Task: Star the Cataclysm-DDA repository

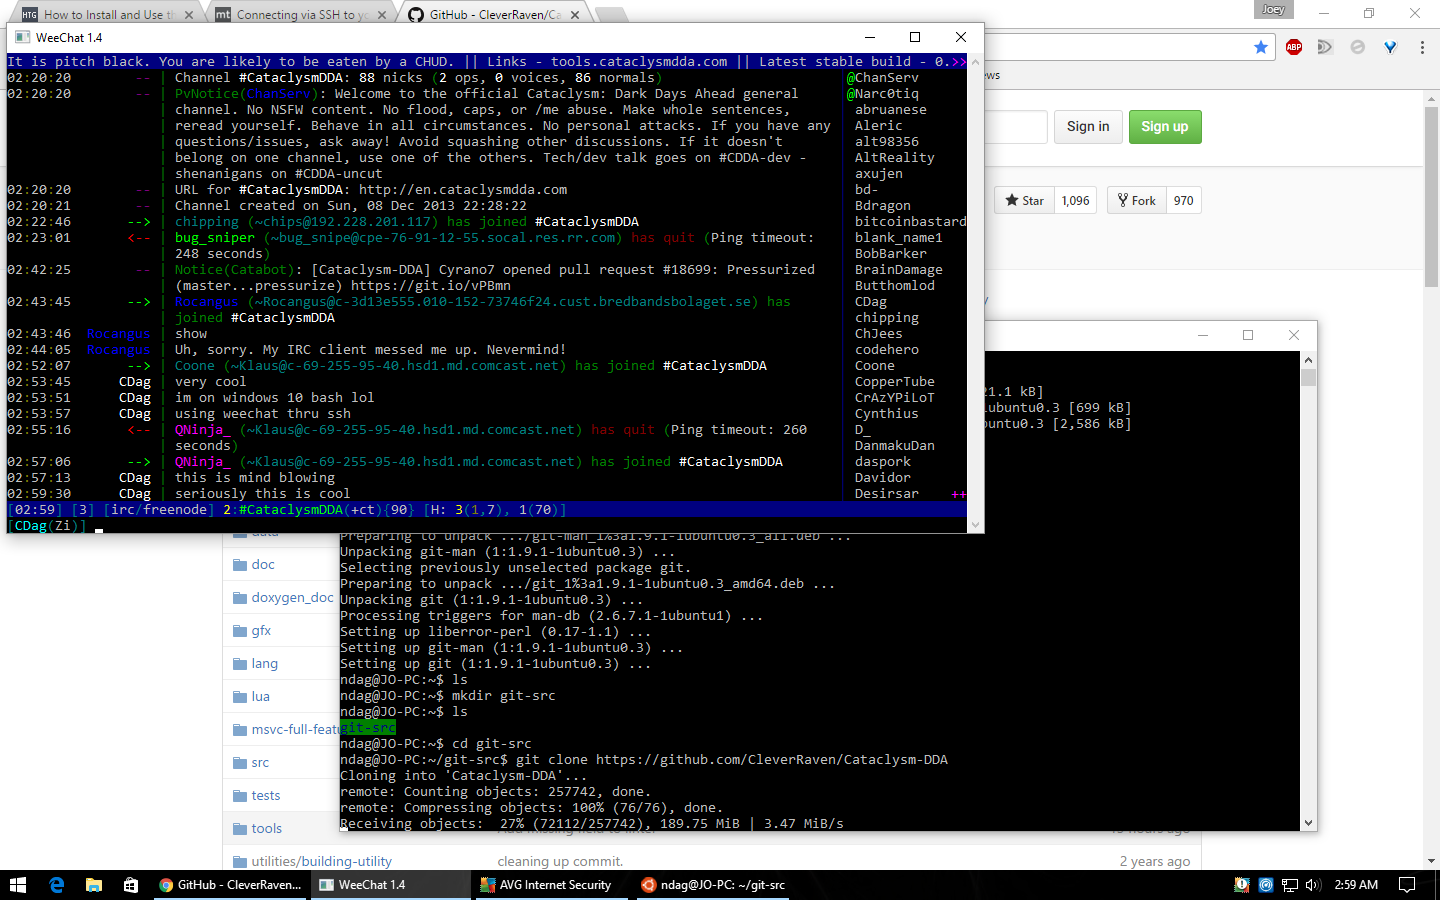Action: pyautogui.click(x=1025, y=201)
